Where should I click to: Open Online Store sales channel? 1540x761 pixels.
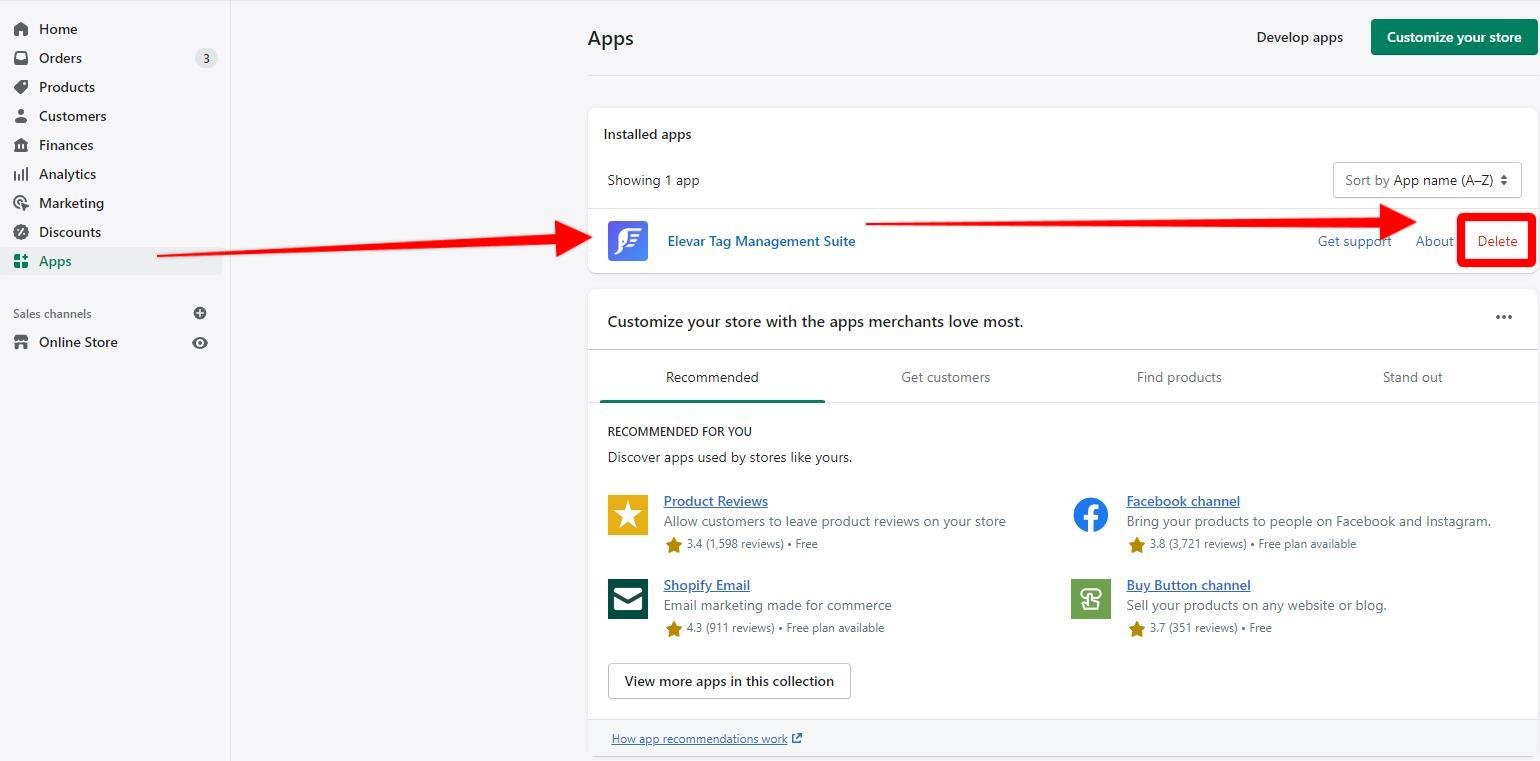coord(78,342)
